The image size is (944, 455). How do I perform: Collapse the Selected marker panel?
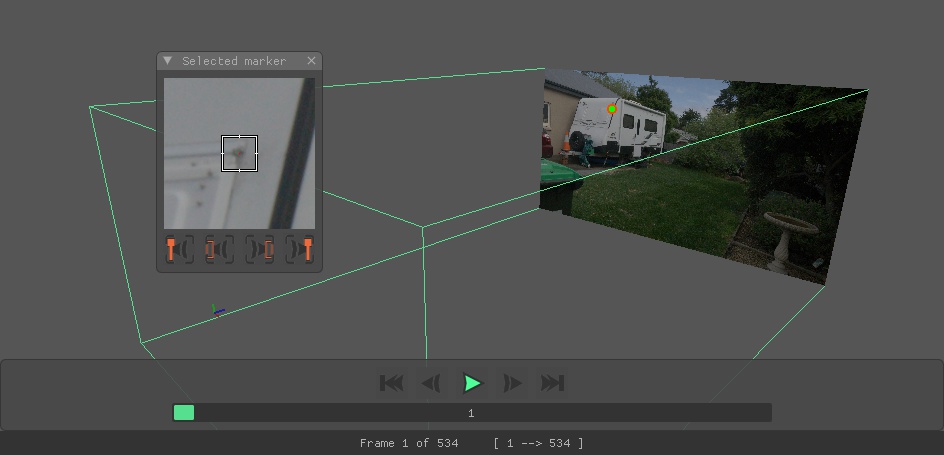(x=168, y=61)
